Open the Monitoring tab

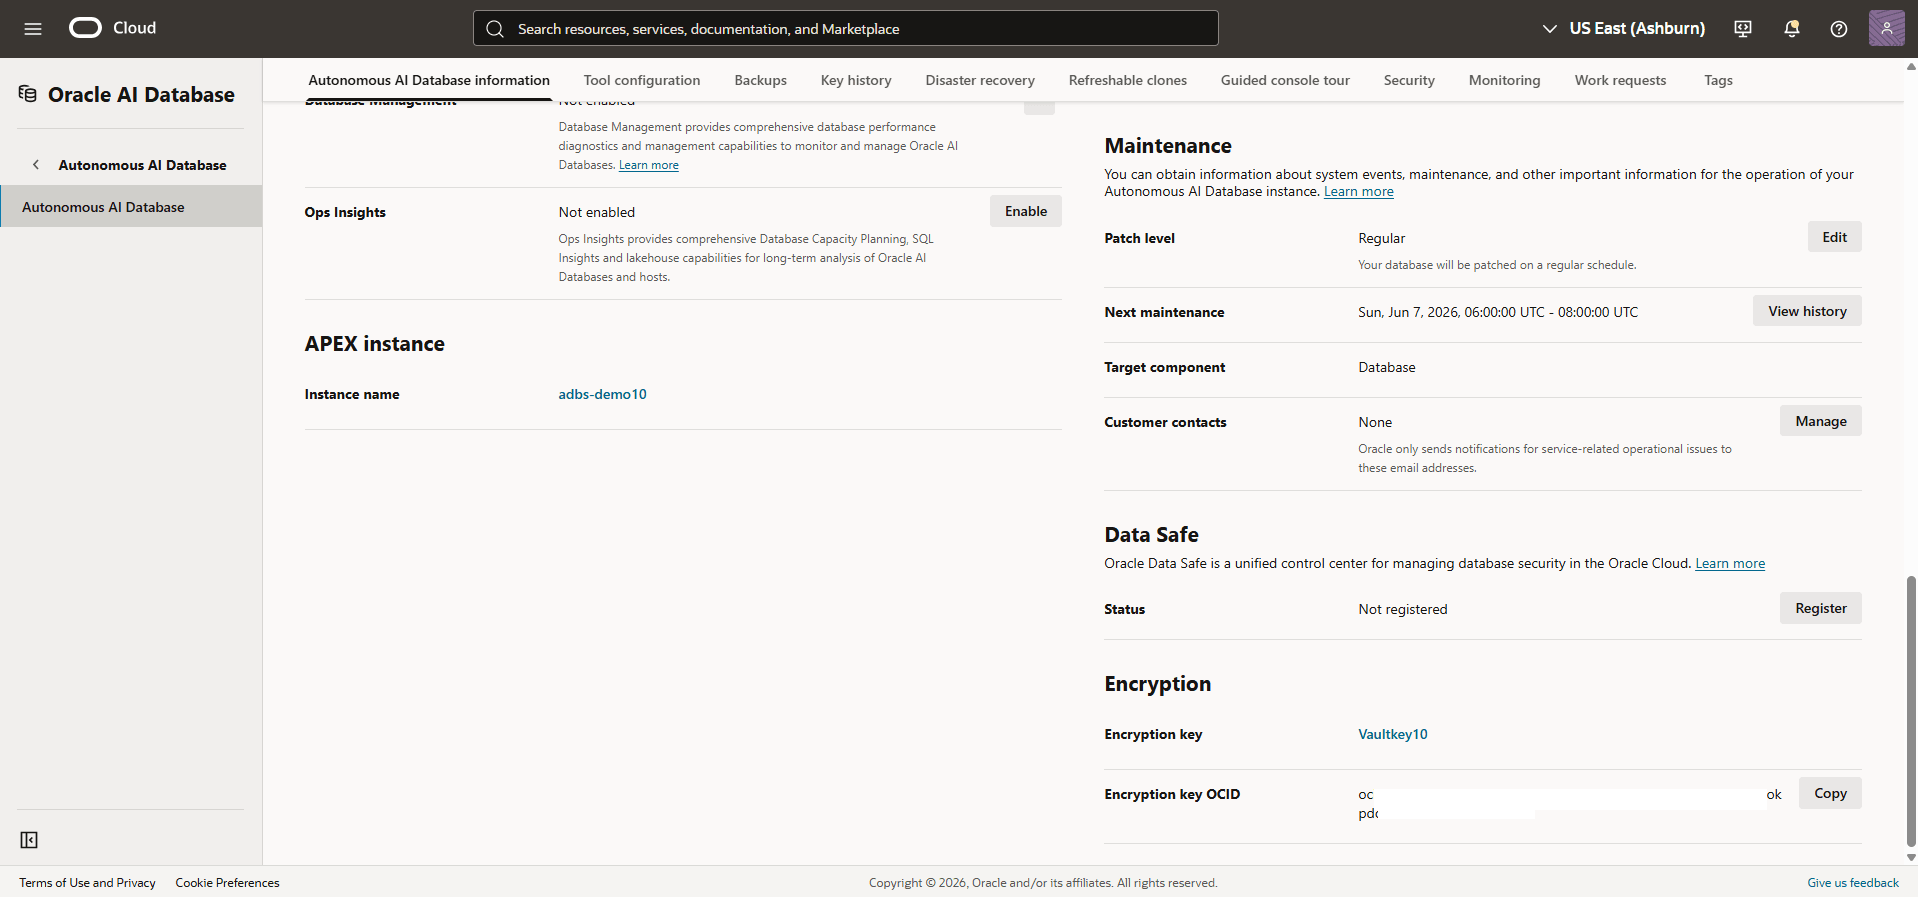coord(1504,80)
